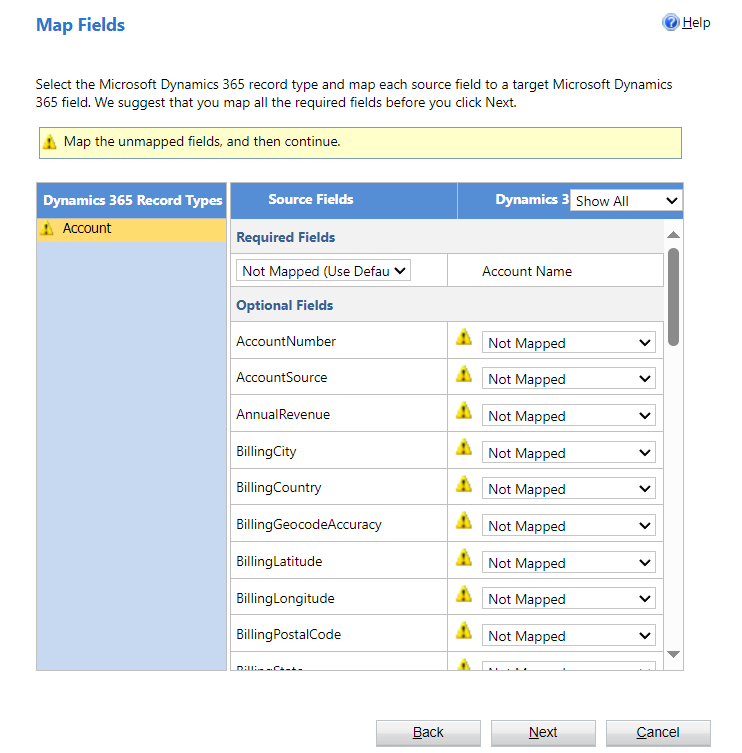Open the Show All filter dropdown

click(x=626, y=201)
